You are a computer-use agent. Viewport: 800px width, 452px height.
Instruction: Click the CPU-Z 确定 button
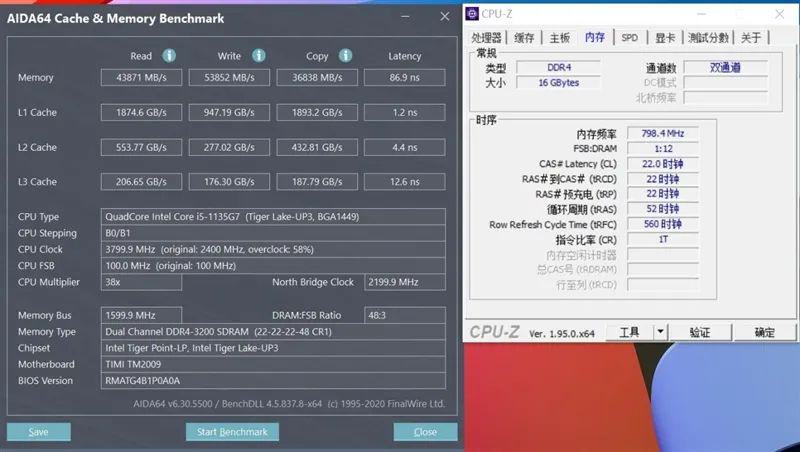point(764,332)
